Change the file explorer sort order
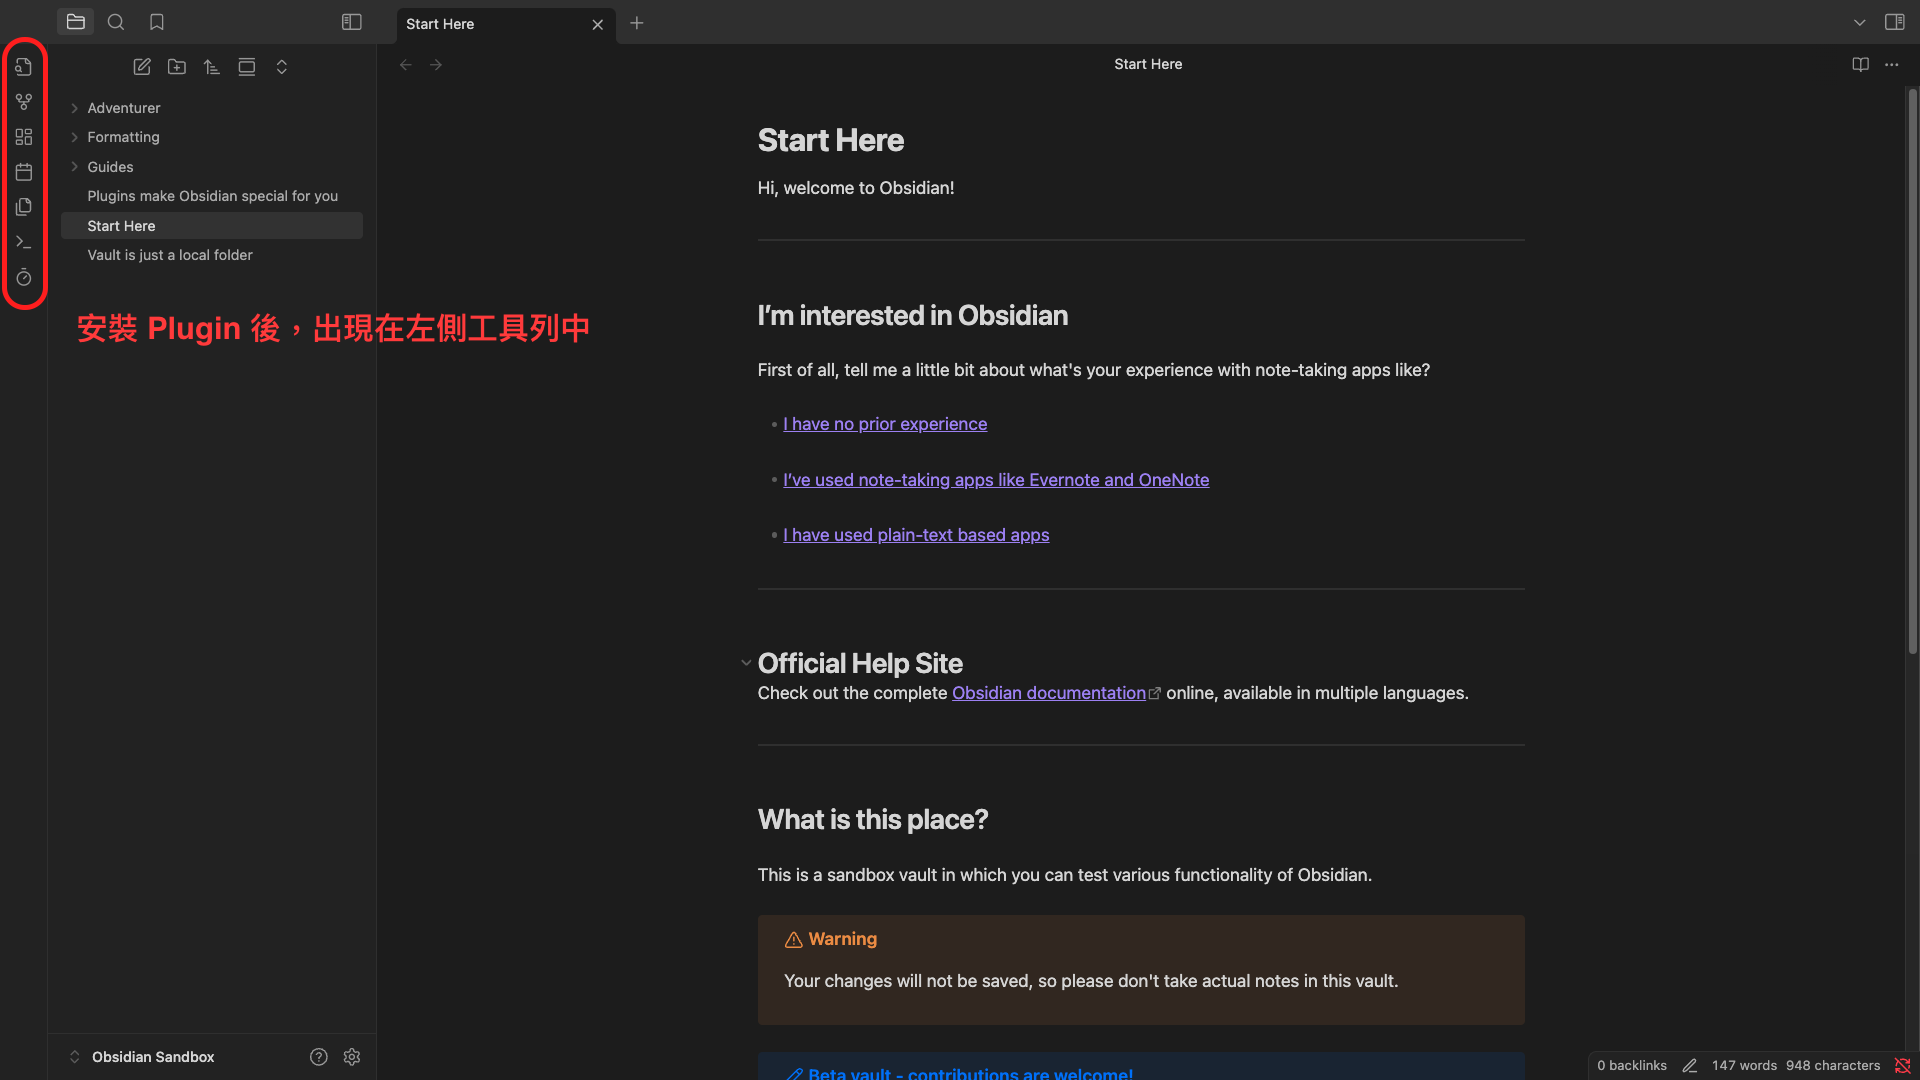 (212, 67)
